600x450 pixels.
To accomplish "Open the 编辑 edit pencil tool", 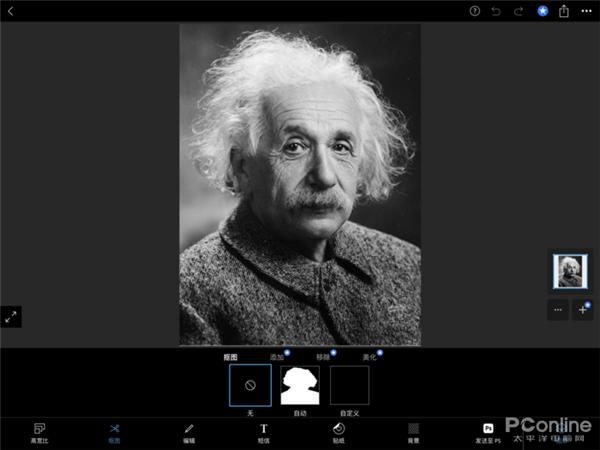I will (x=189, y=433).
